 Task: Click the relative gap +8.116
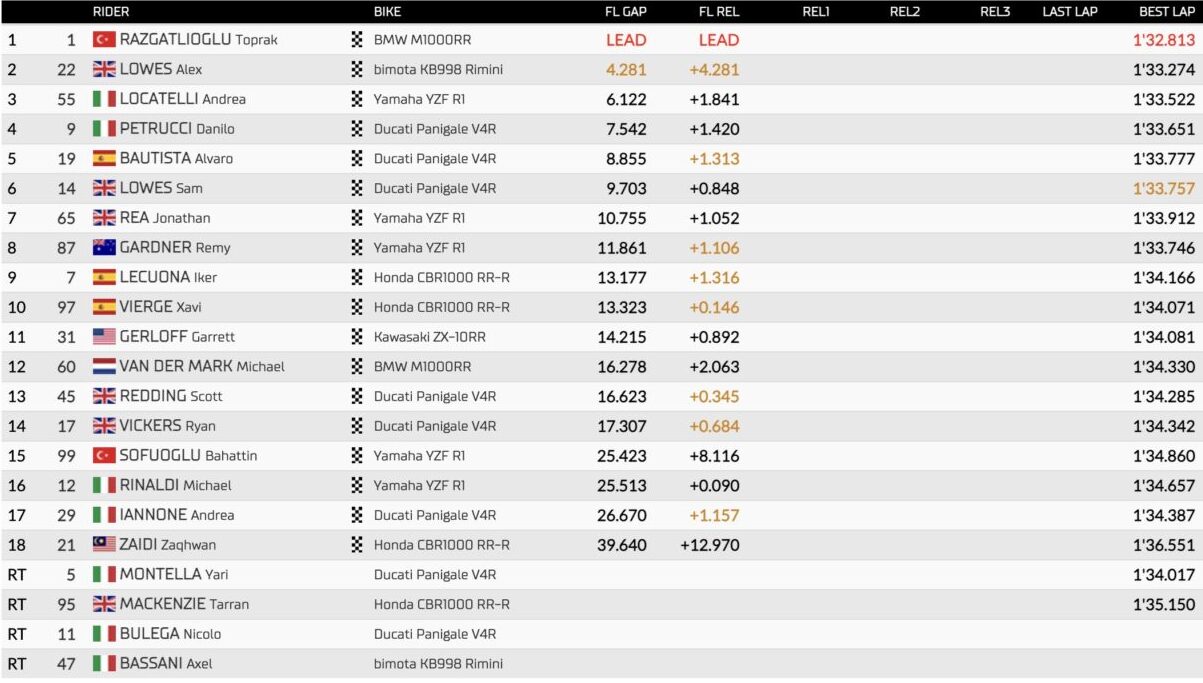click(x=714, y=456)
